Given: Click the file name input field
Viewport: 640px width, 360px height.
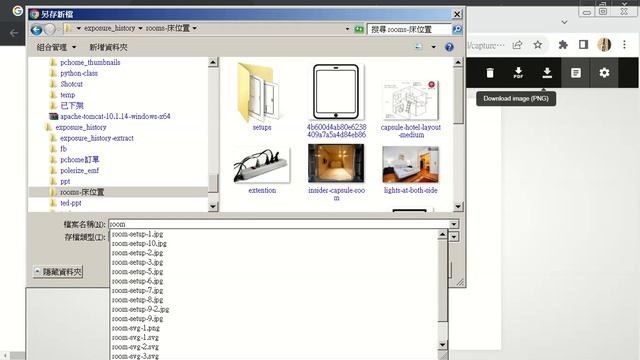Looking at the screenshot, I should click(x=279, y=224).
